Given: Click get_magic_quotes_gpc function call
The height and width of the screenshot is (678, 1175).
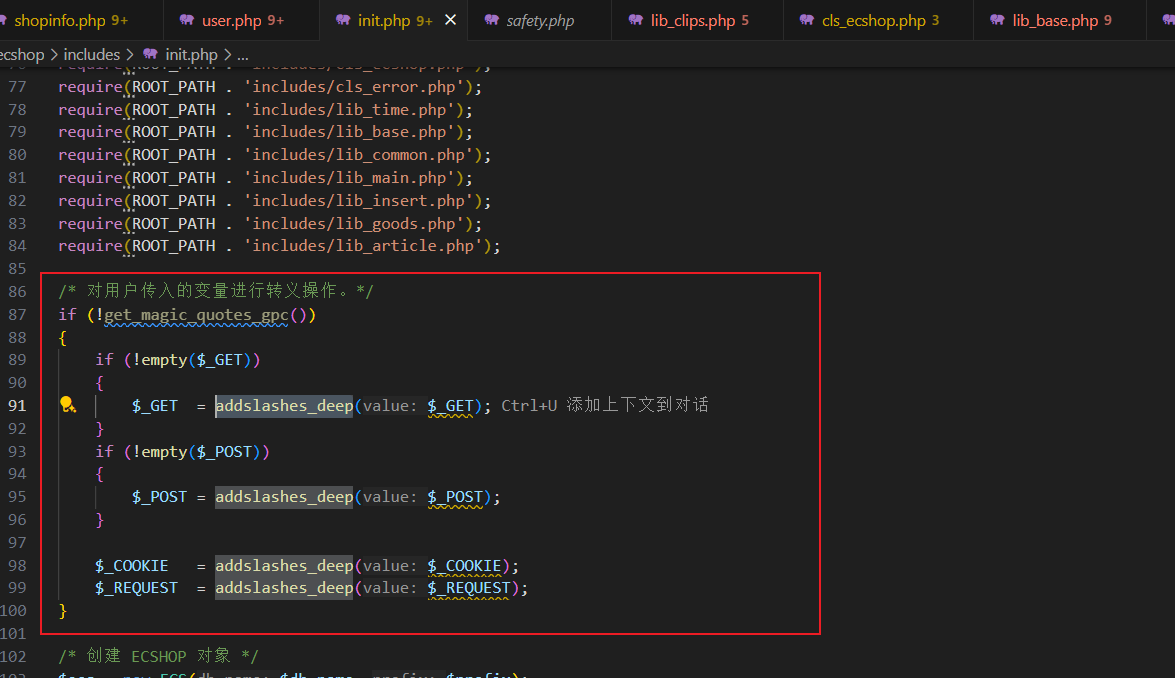Looking at the screenshot, I should pyautogui.click(x=197, y=314).
